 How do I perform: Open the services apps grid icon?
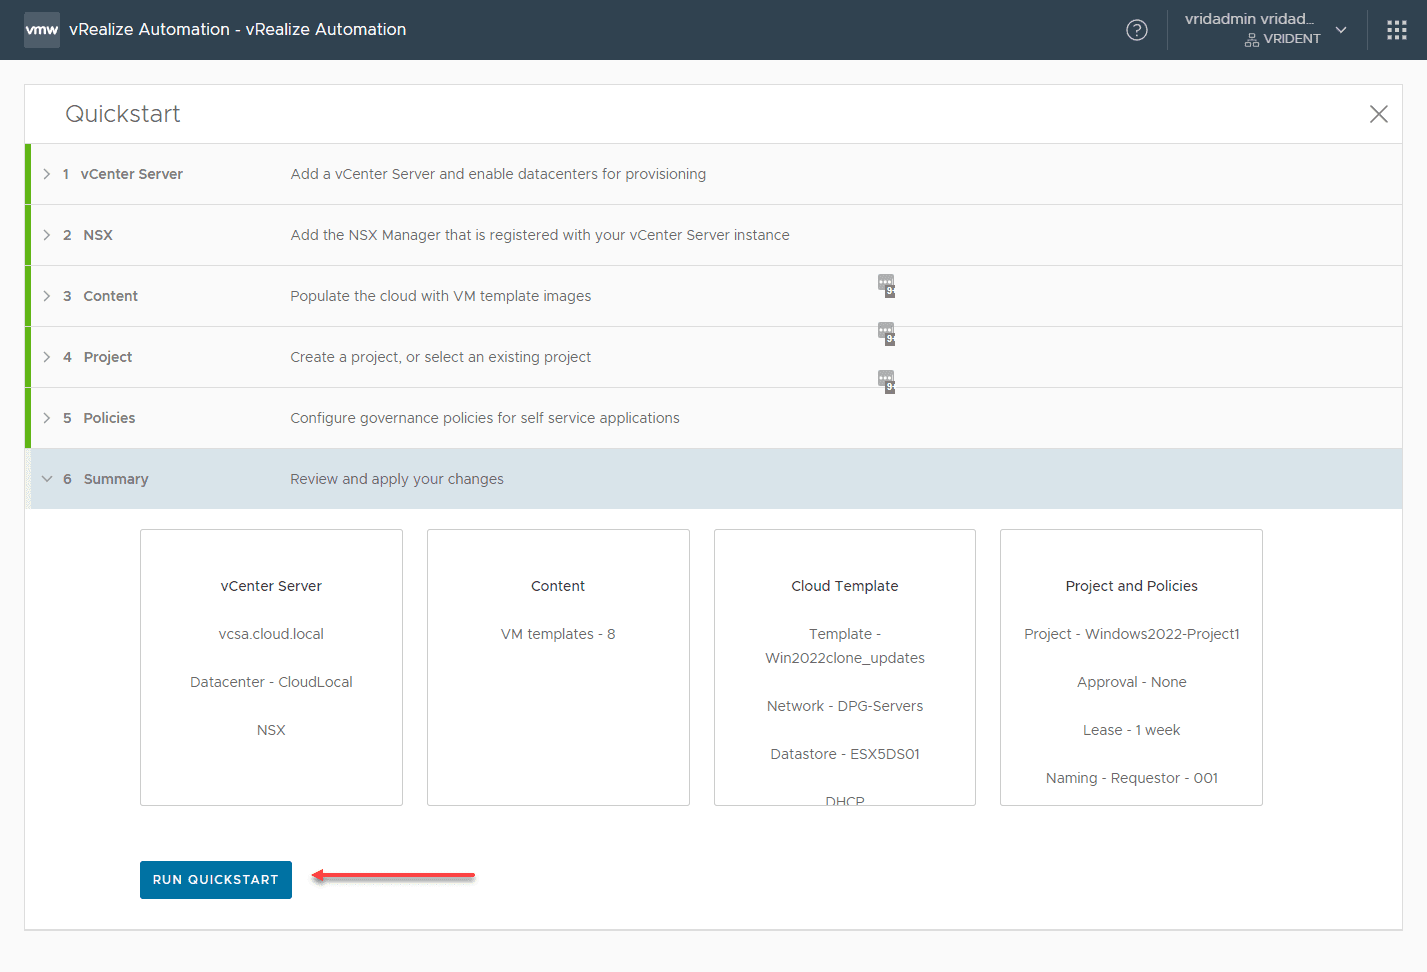pyautogui.click(x=1397, y=30)
